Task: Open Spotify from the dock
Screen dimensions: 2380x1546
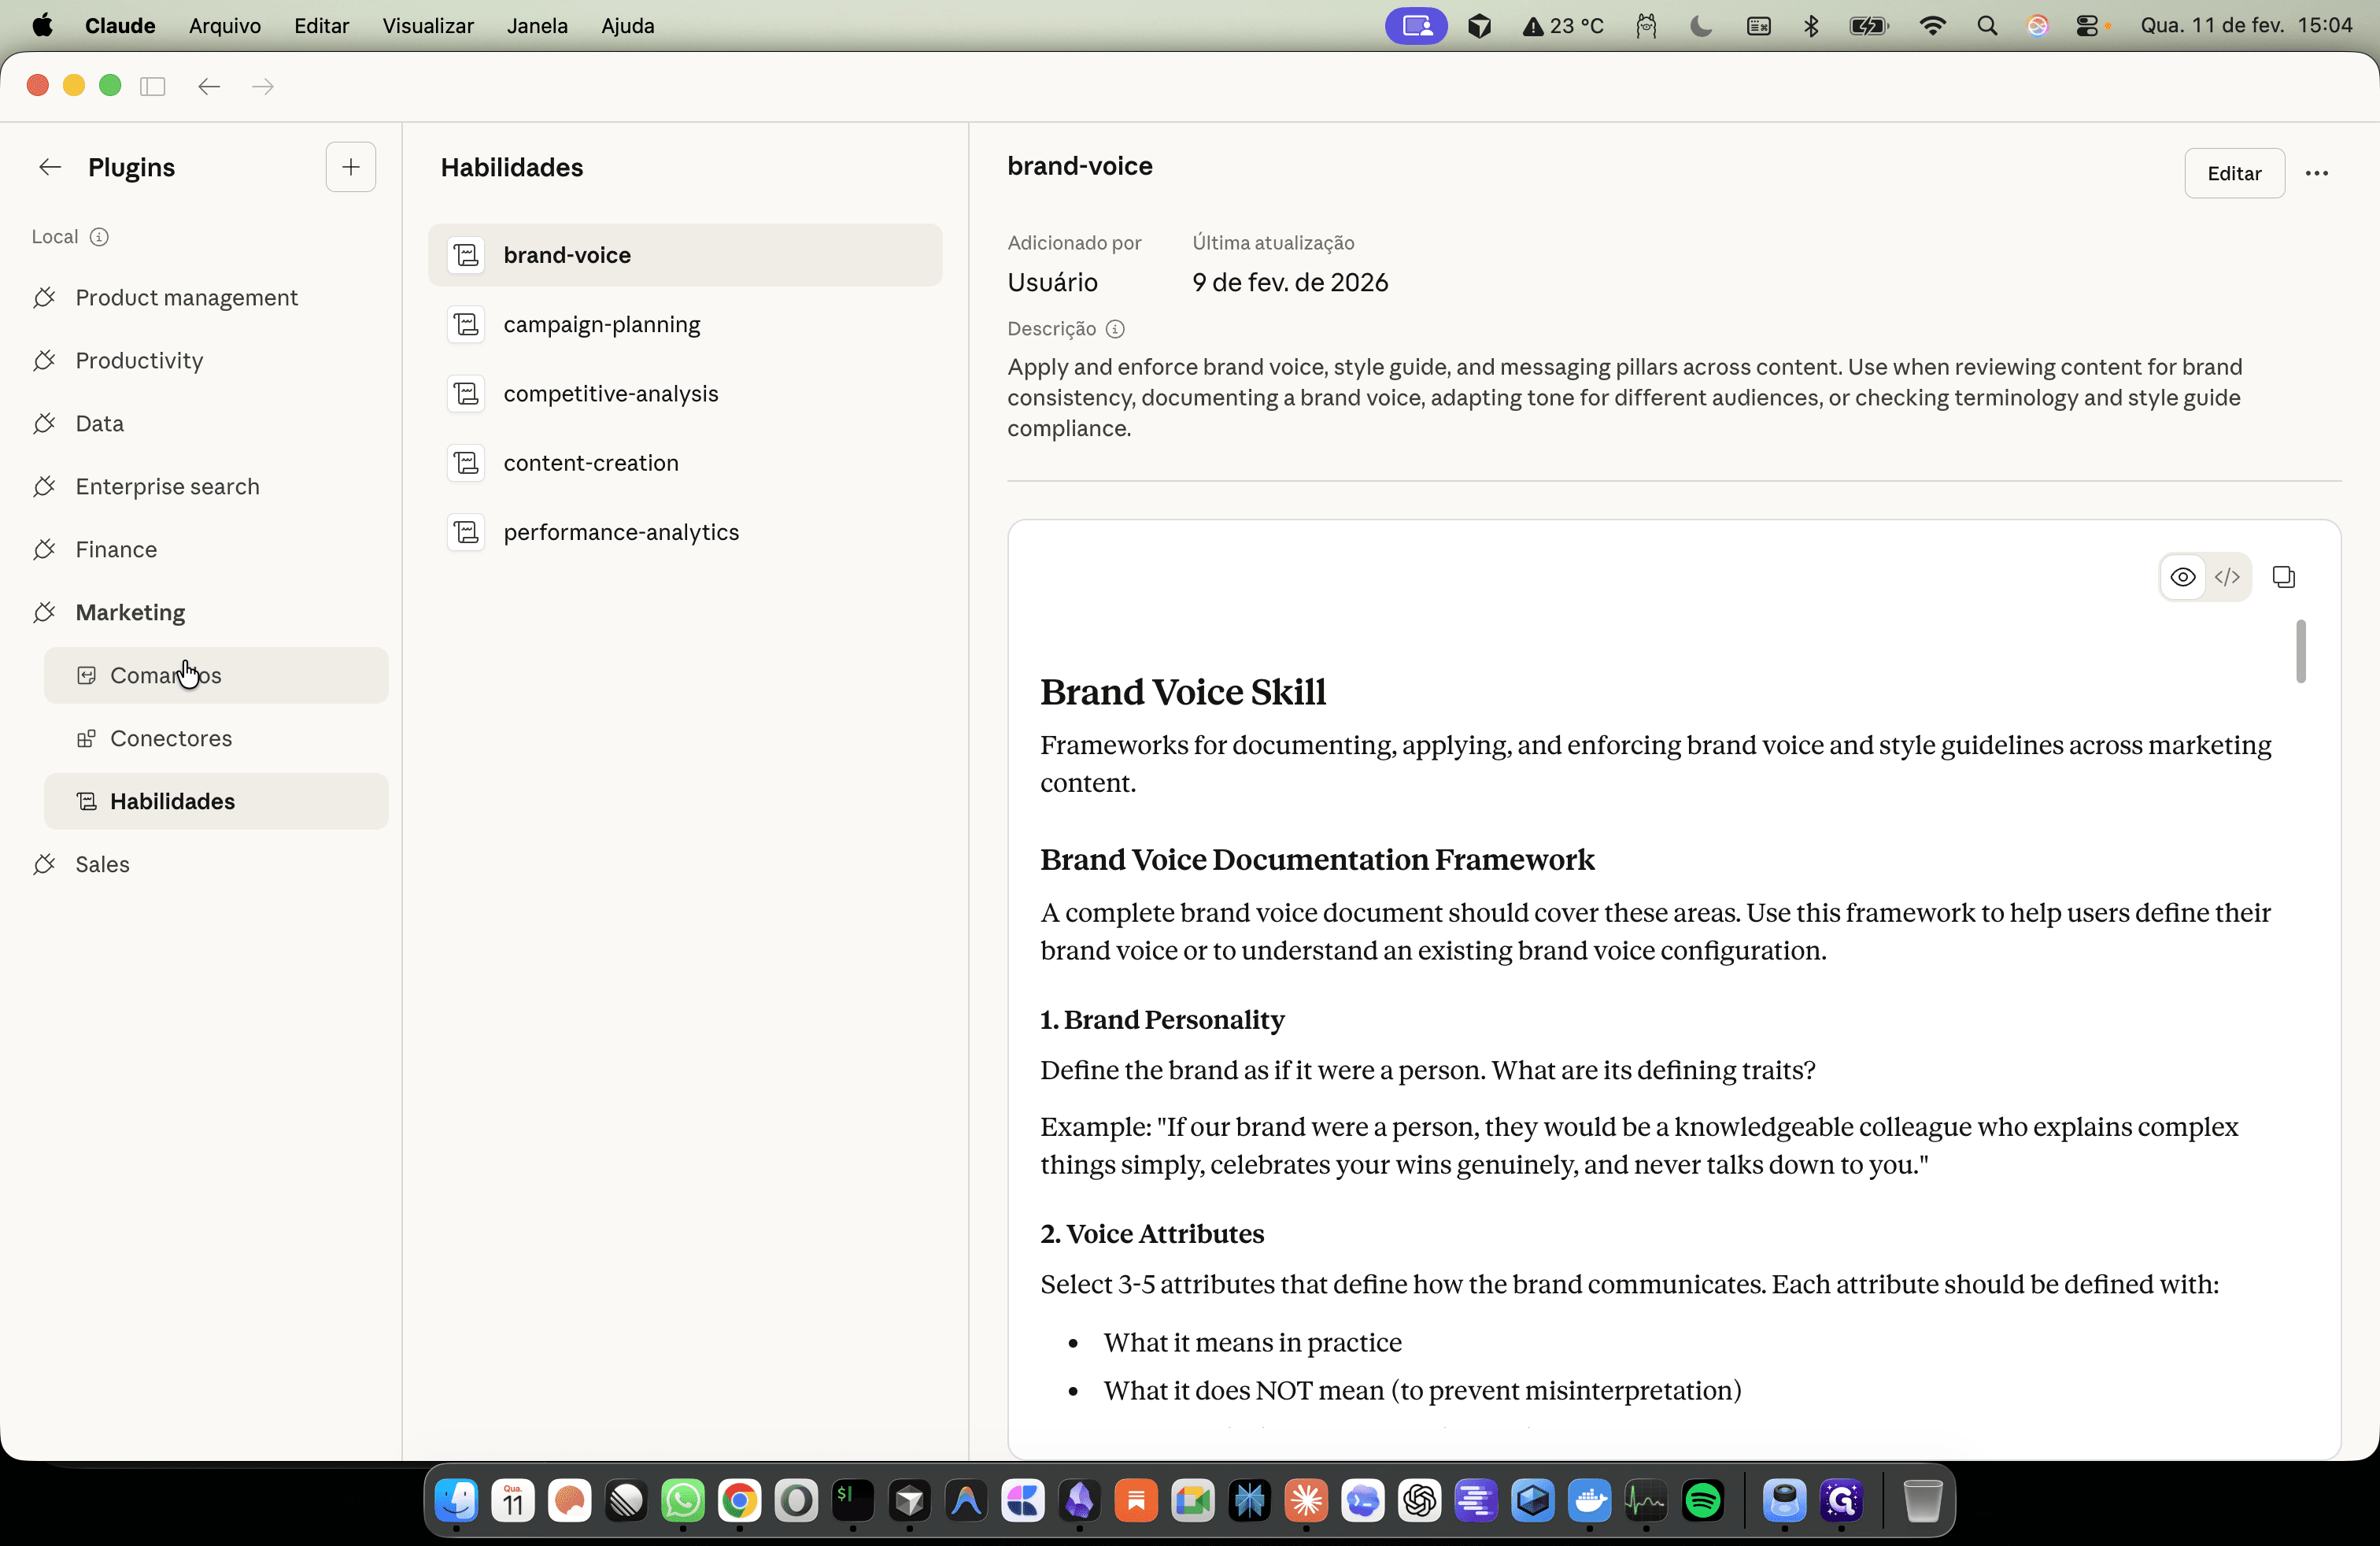Action: (1703, 1500)
